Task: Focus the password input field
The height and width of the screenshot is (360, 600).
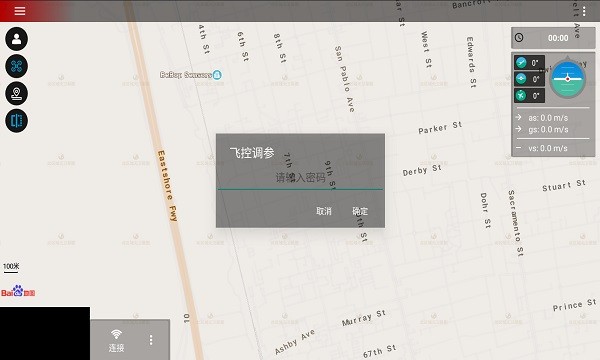Action: (300, 179)
